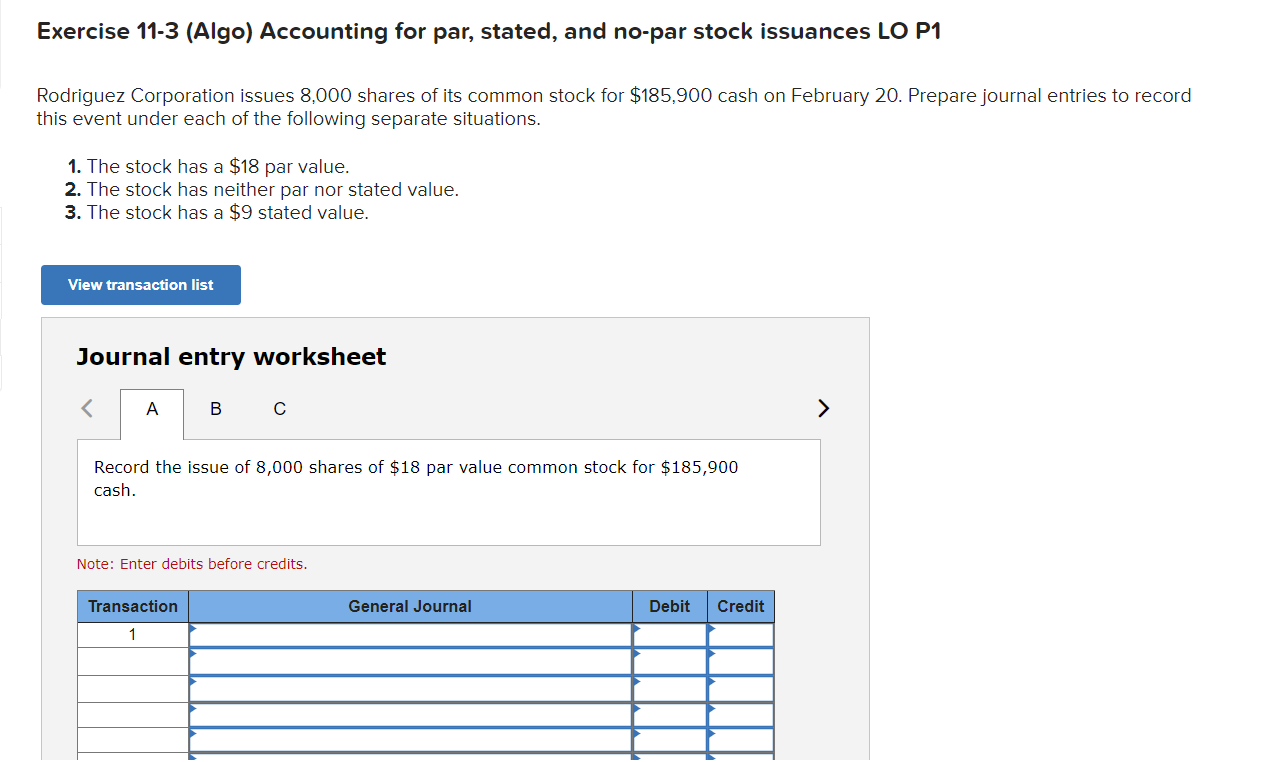The height and width of the screenshot is (762, 1275).
Task: Click the View transaction list button
Action: click(x=141, y=285)
